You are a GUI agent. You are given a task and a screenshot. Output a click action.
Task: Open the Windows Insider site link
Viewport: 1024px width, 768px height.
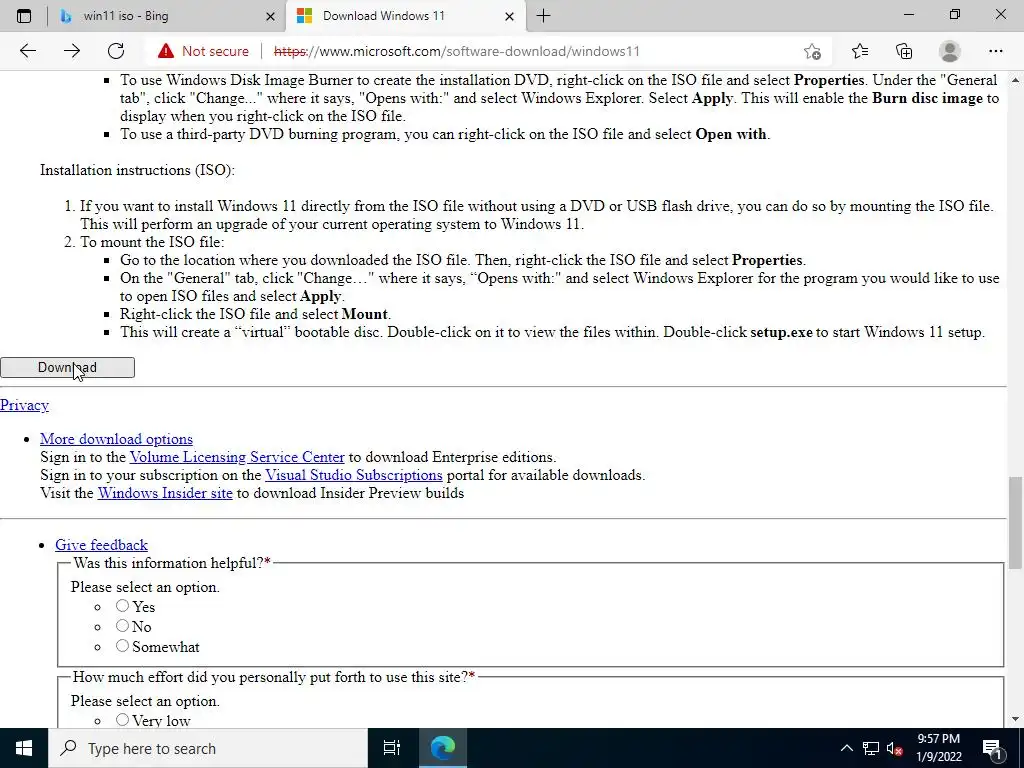pyautogui.click(x=165, y=493)
